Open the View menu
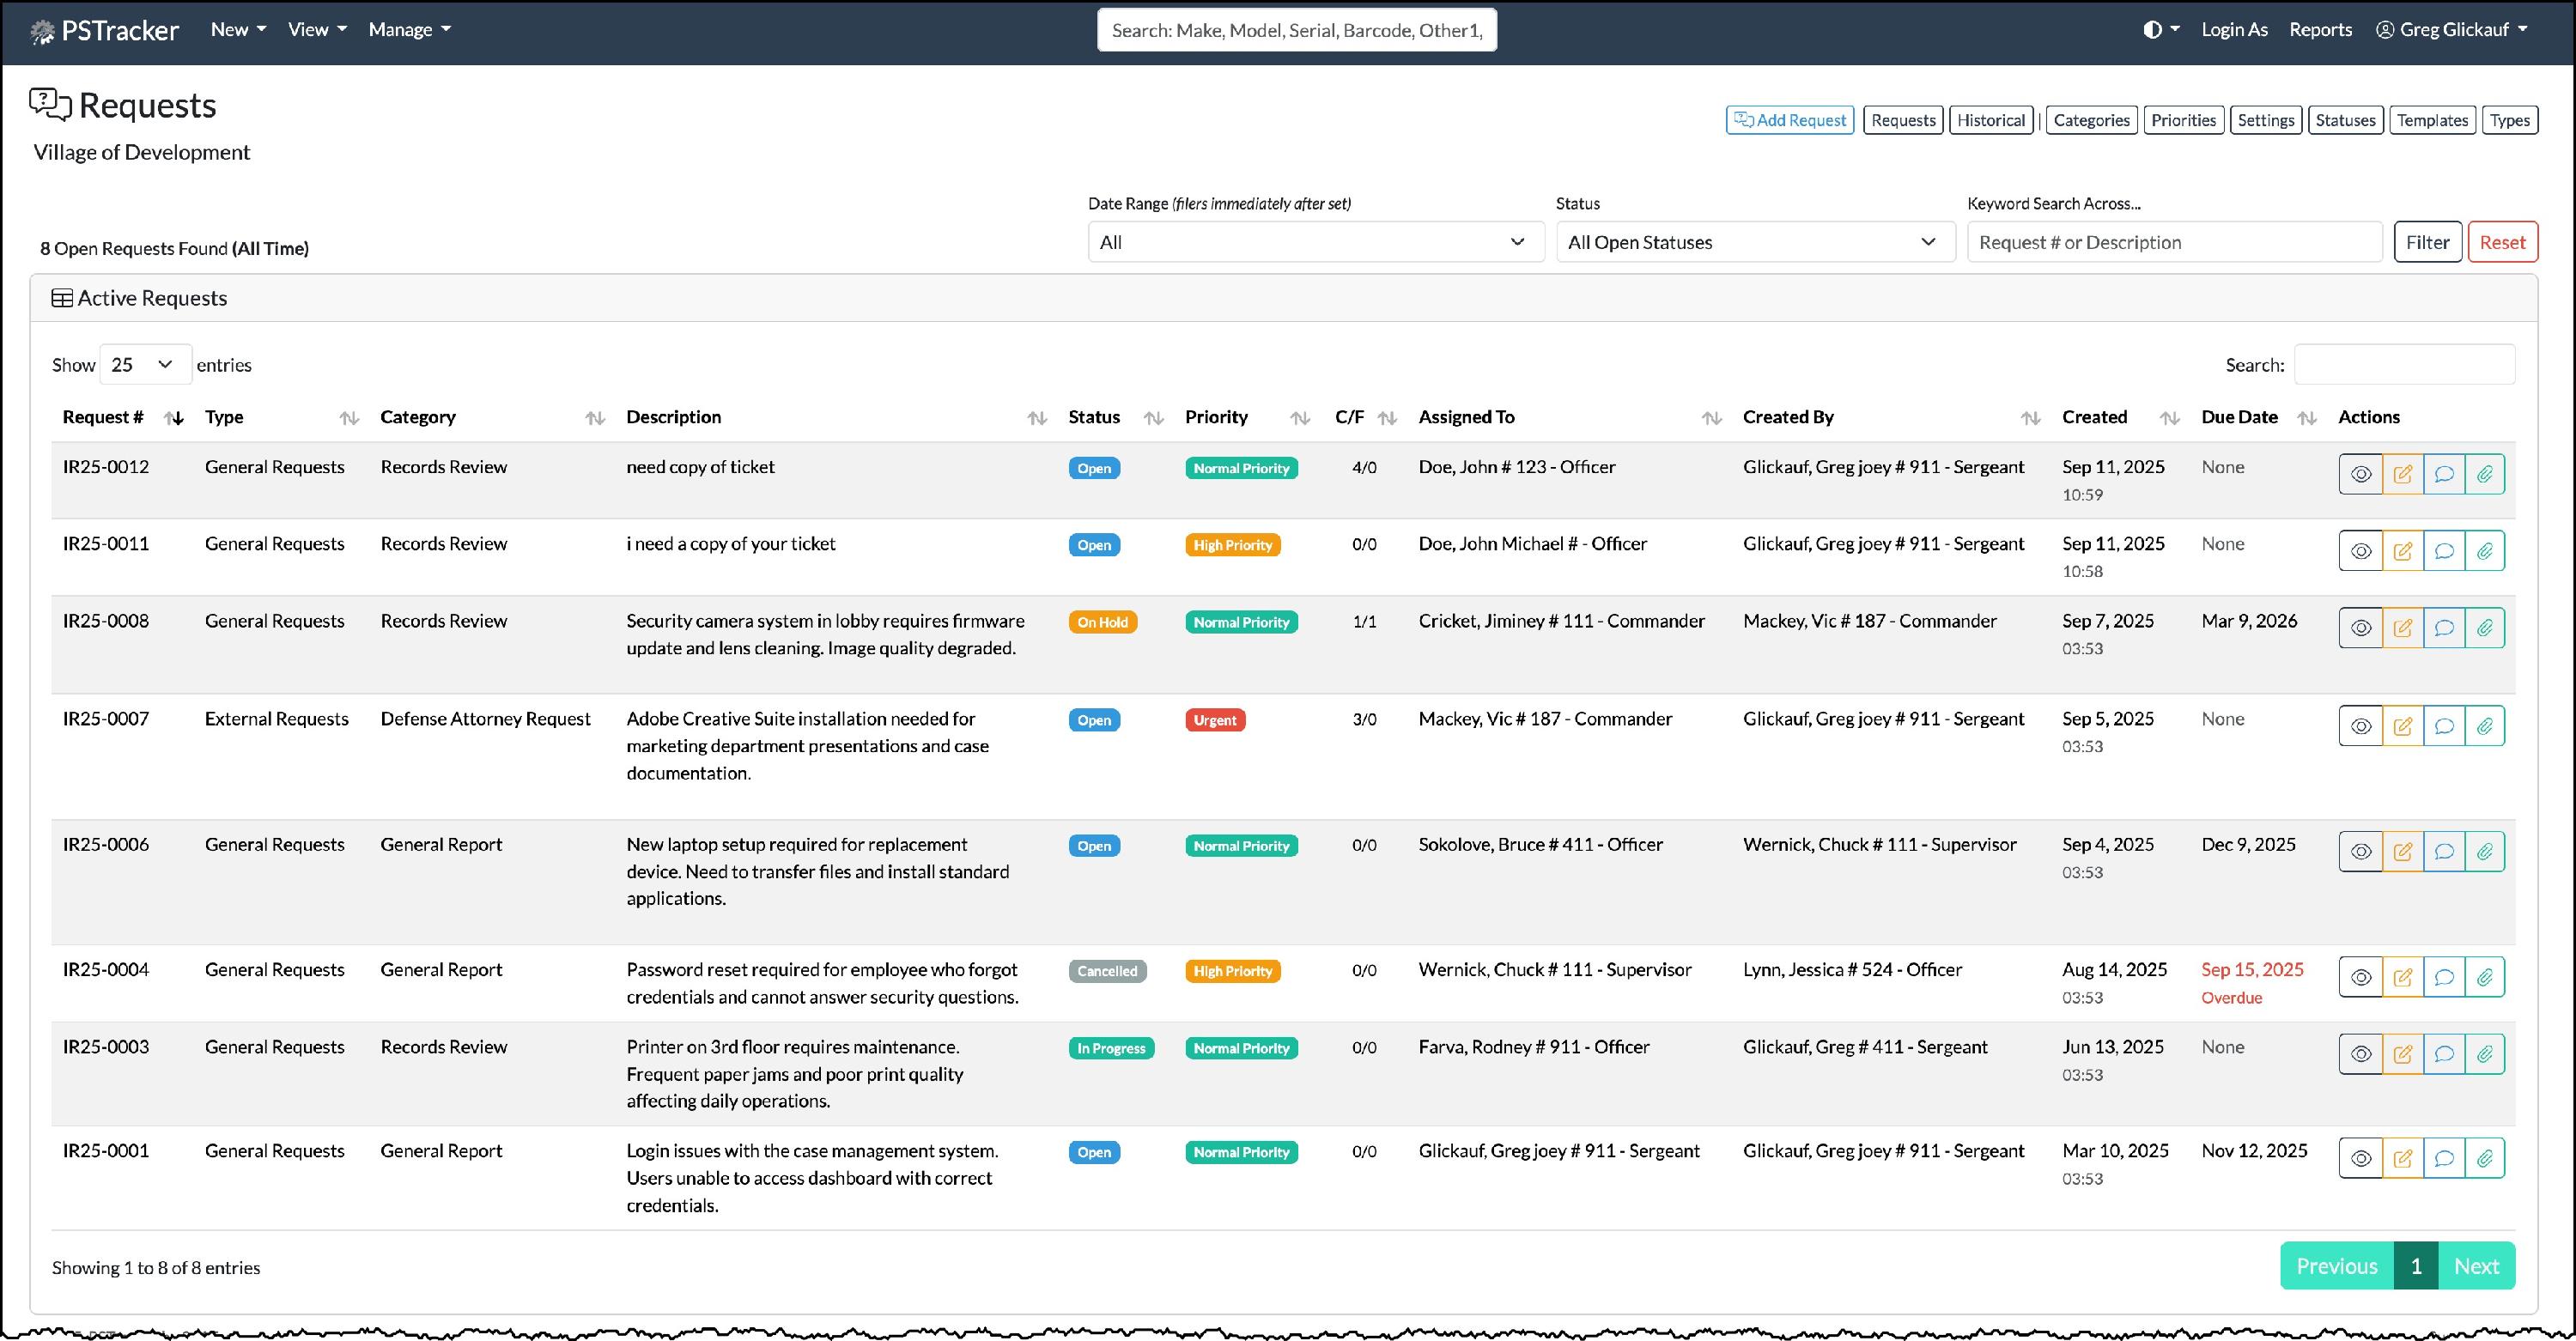The image size is (2576, 1341). point(317,30)
